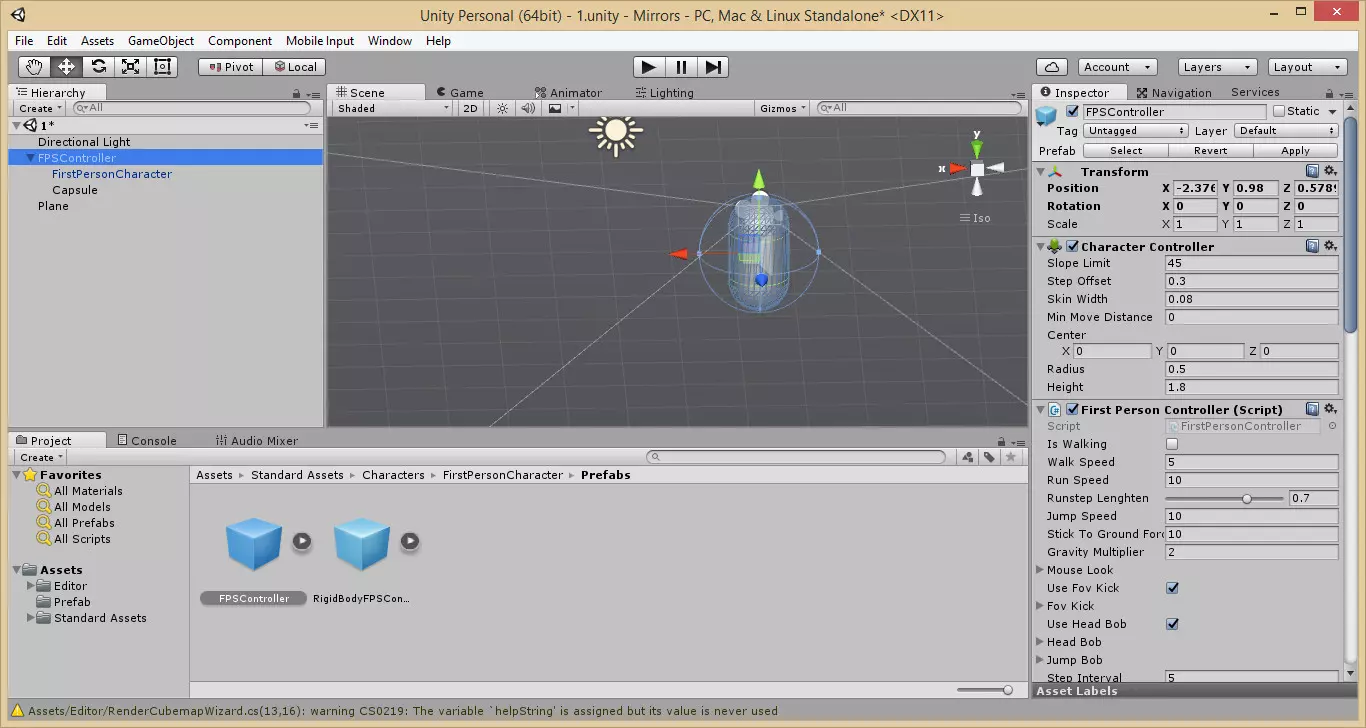
Task: Toggle scene audio speaker icon
Action: point(528,108)
